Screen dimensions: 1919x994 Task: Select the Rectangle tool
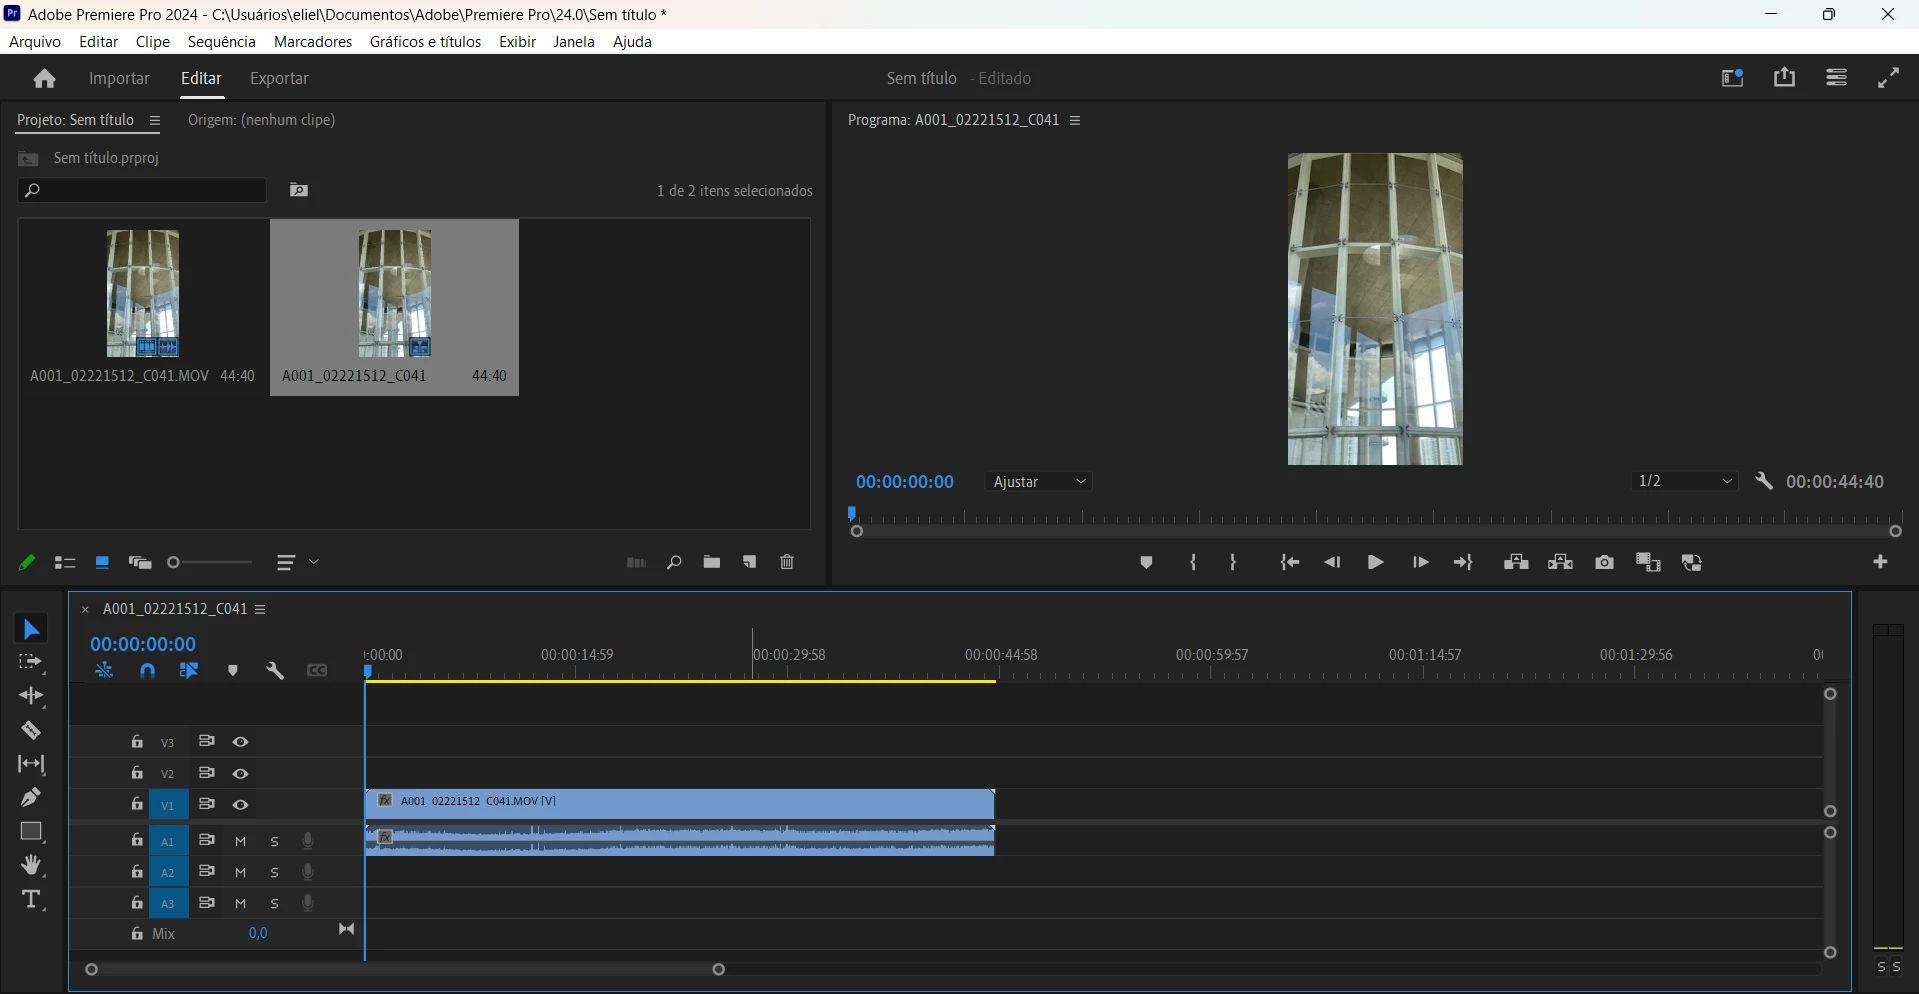click(x=31, y=832)
